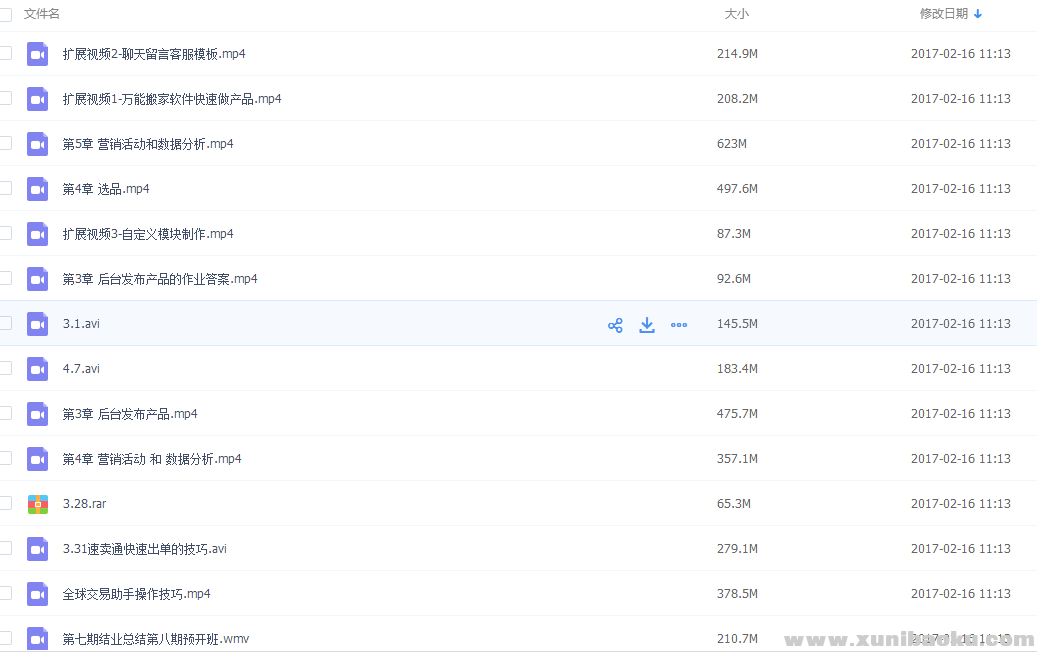Check the box for 第5章 营销活动和数据分析.mp4

click(x=6, y=143)
